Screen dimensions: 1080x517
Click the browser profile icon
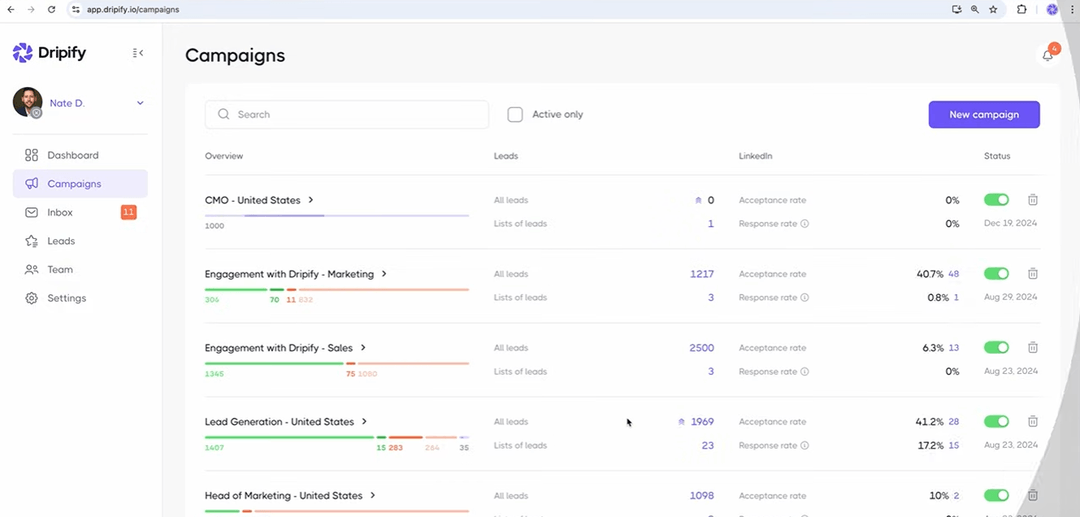coord(1052,10)
